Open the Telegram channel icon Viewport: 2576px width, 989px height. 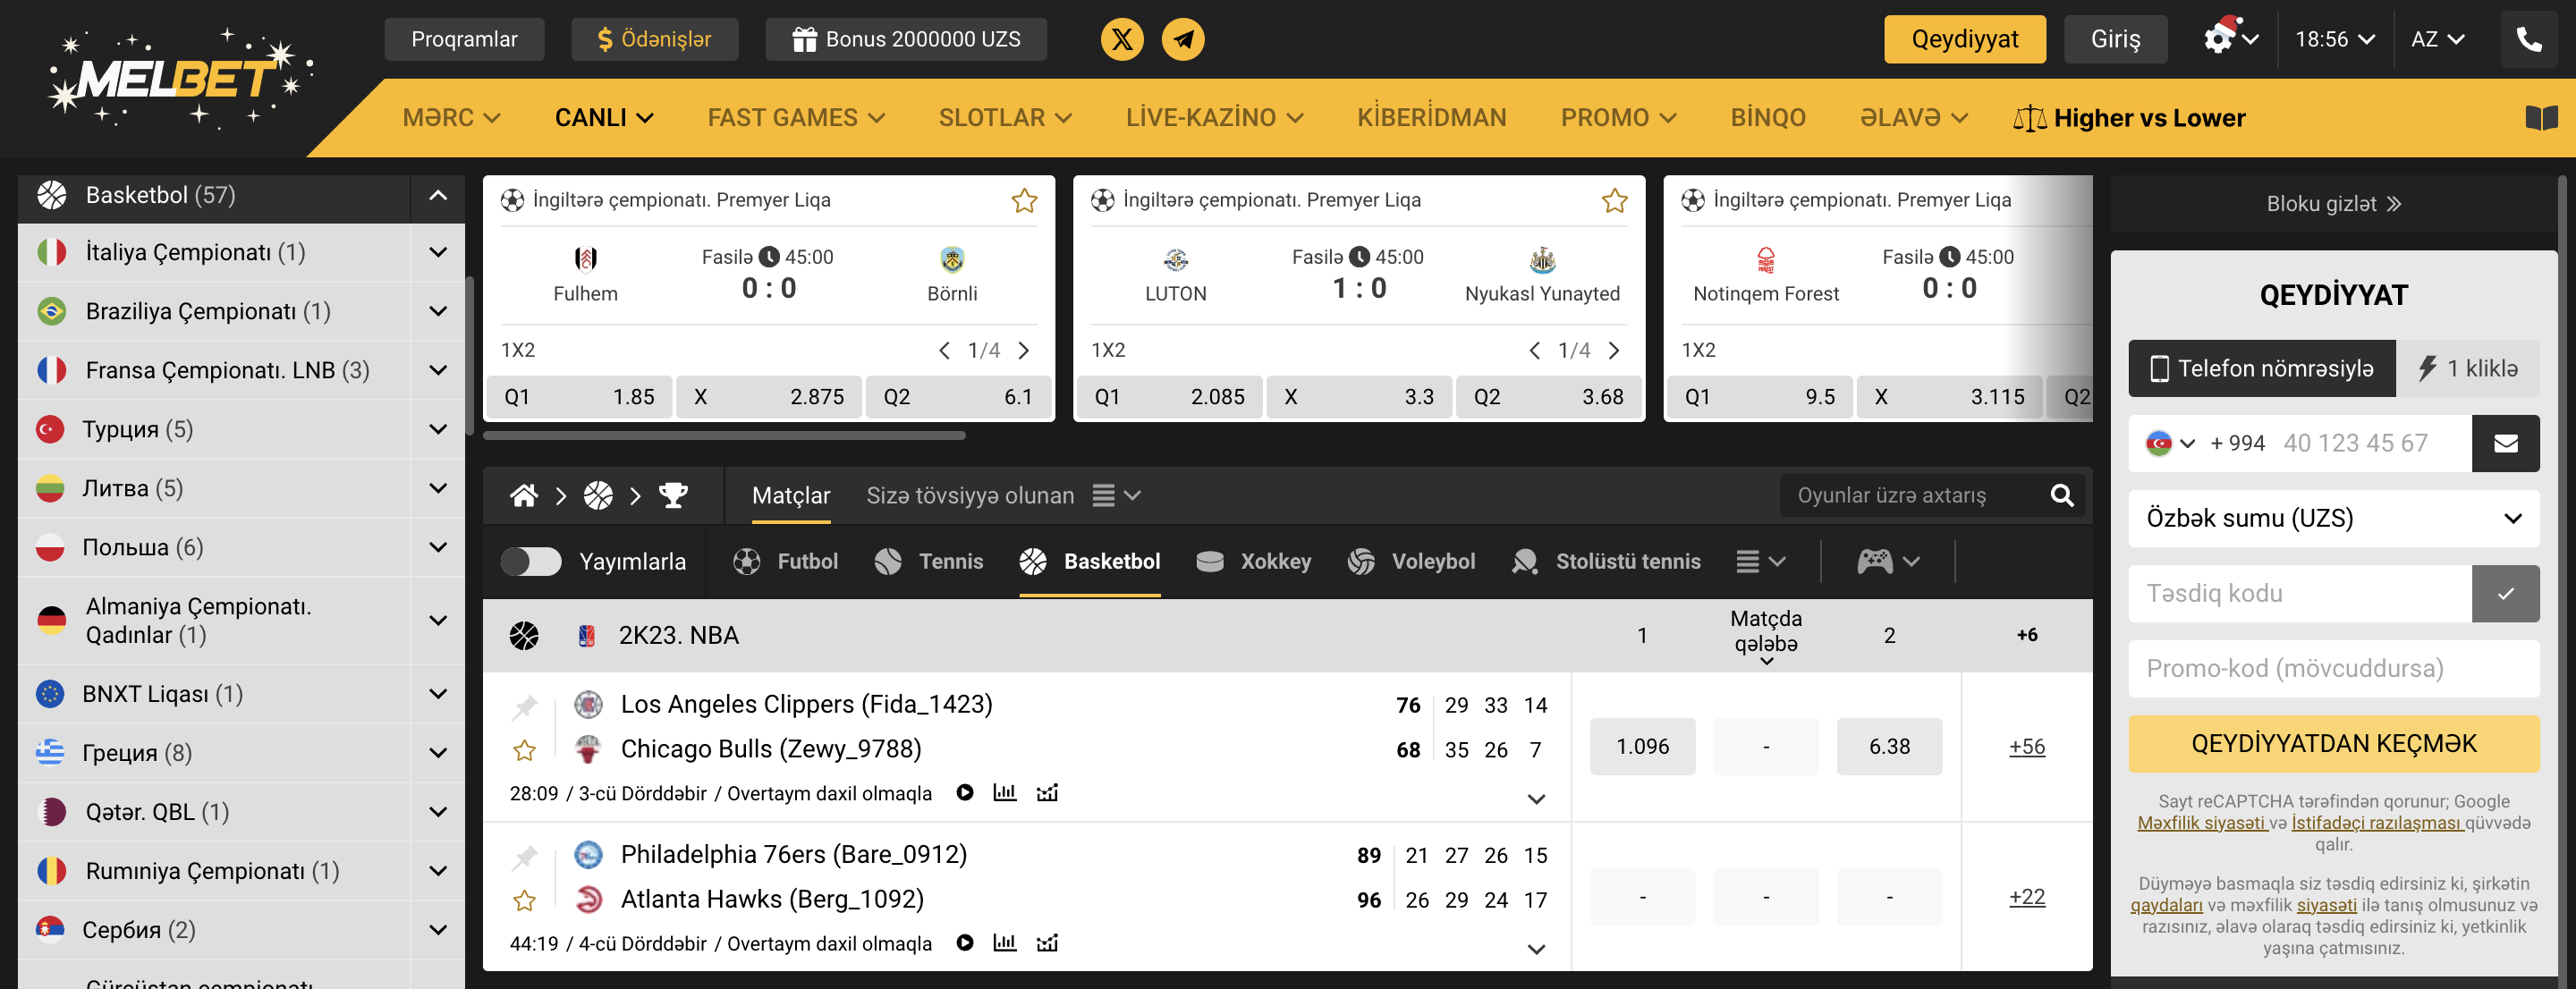[x=1183, y=39]
